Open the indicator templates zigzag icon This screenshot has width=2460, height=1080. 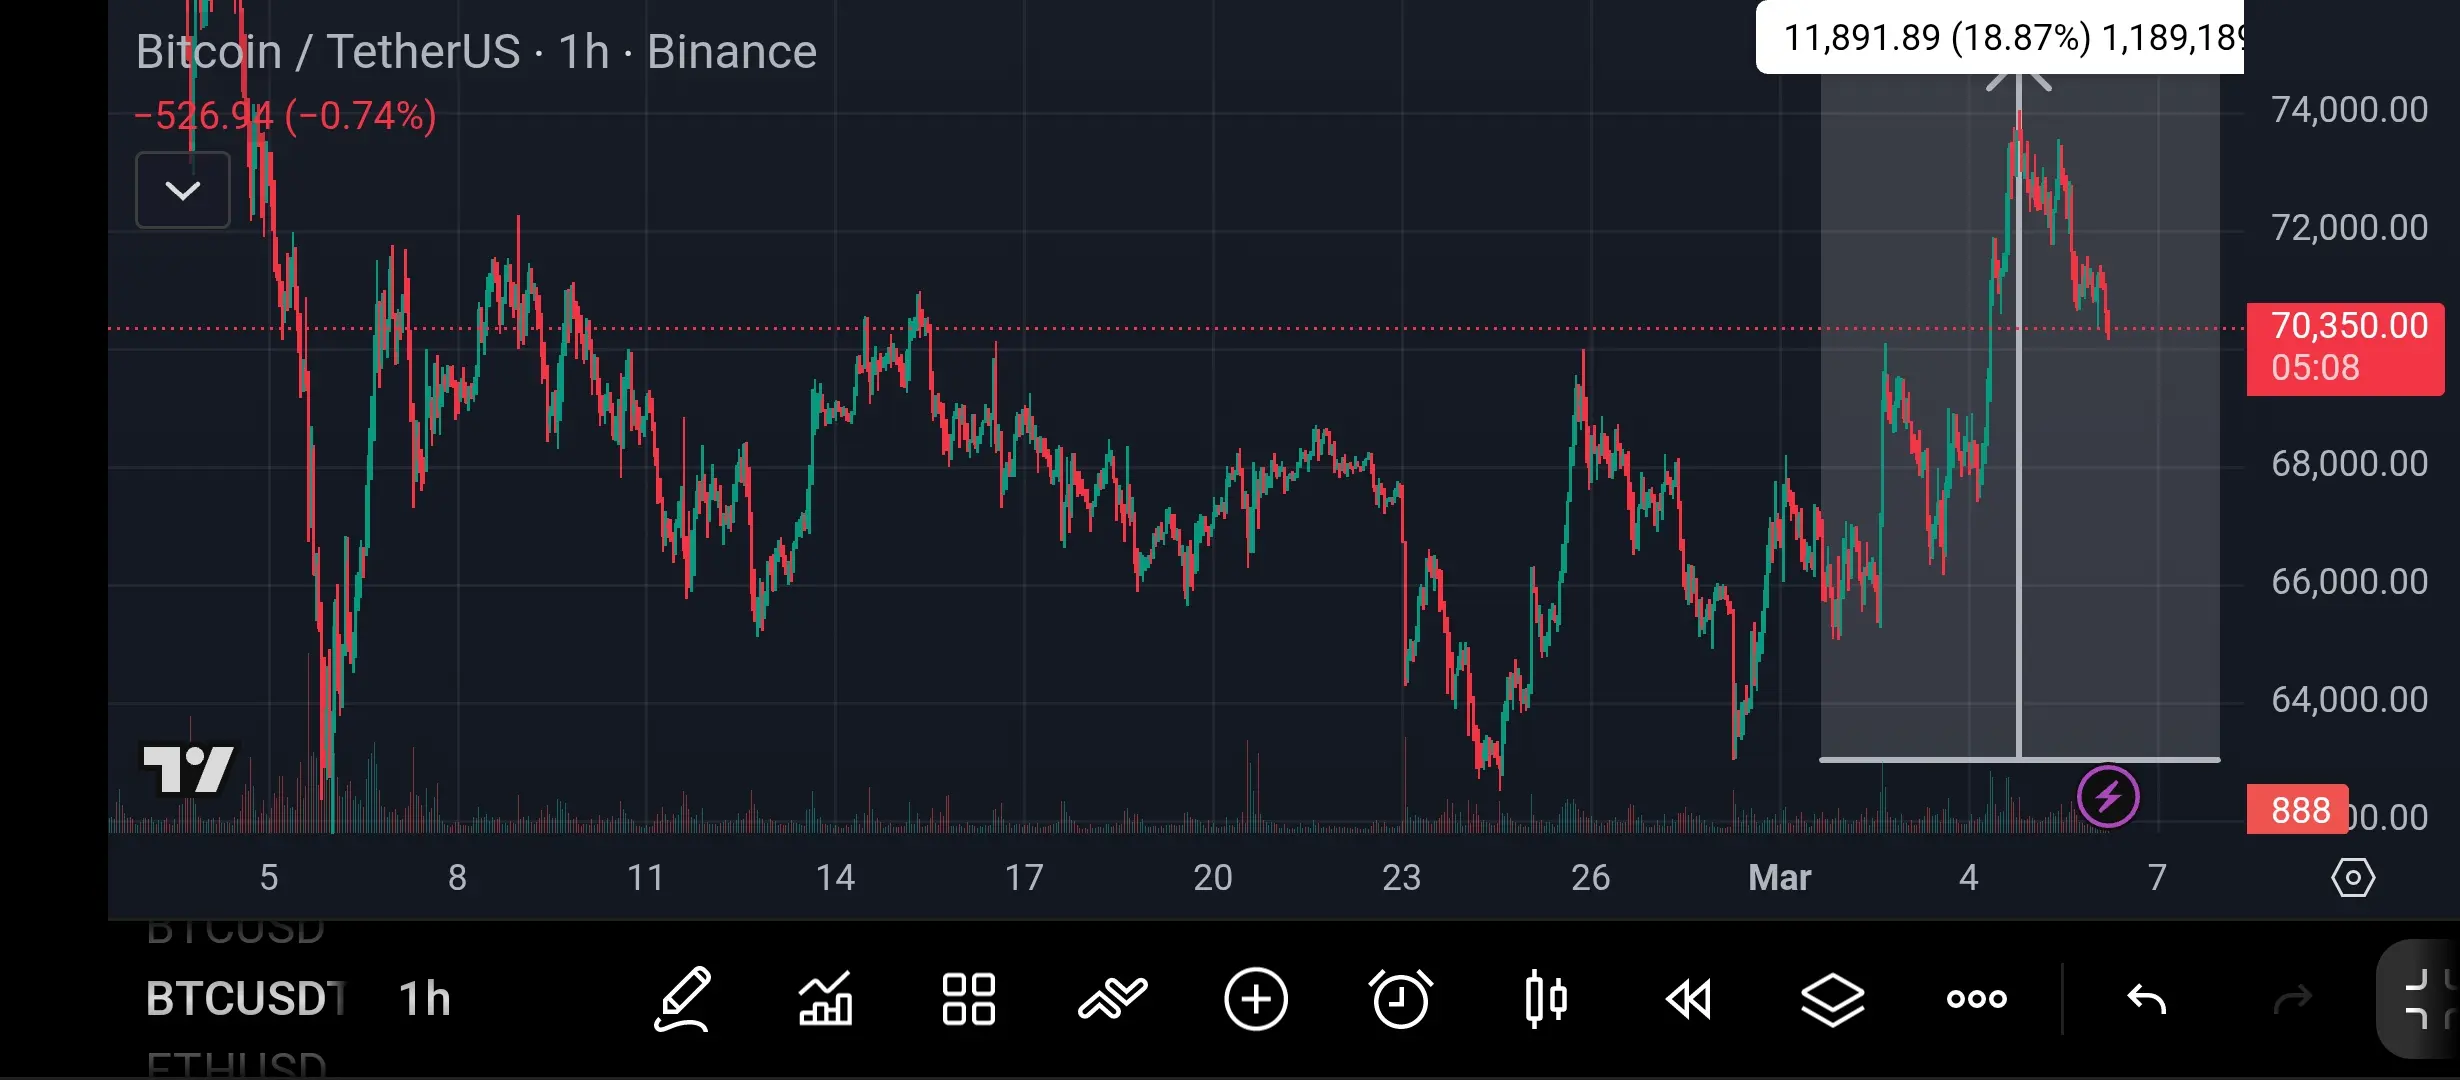point(1112,999)
